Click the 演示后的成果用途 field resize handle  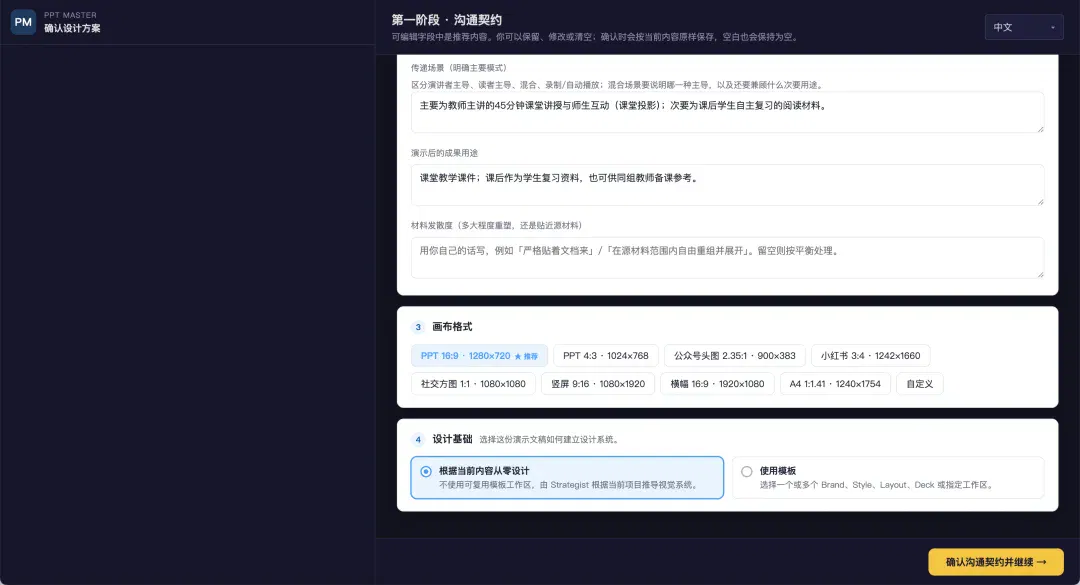1040,201
